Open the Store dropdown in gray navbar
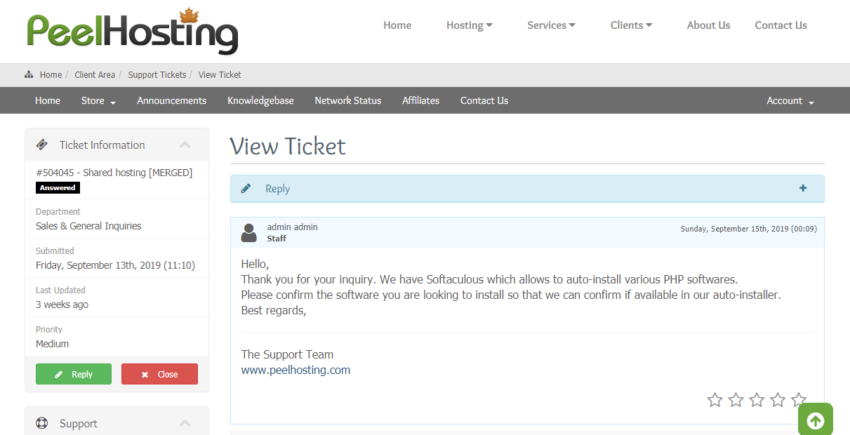This screenshot has height=435, width=850. (98, 100)
